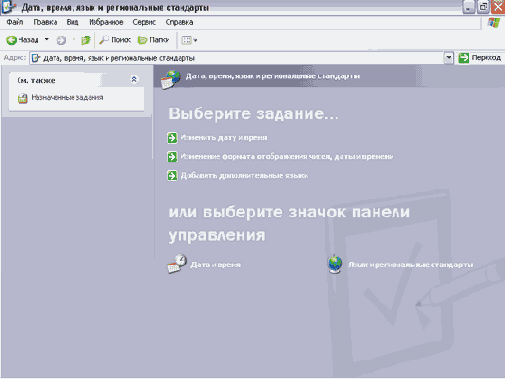This screenshot has width=505, height=379.
Task: Click the Переход go button
Action: click(x=479, y=58)
